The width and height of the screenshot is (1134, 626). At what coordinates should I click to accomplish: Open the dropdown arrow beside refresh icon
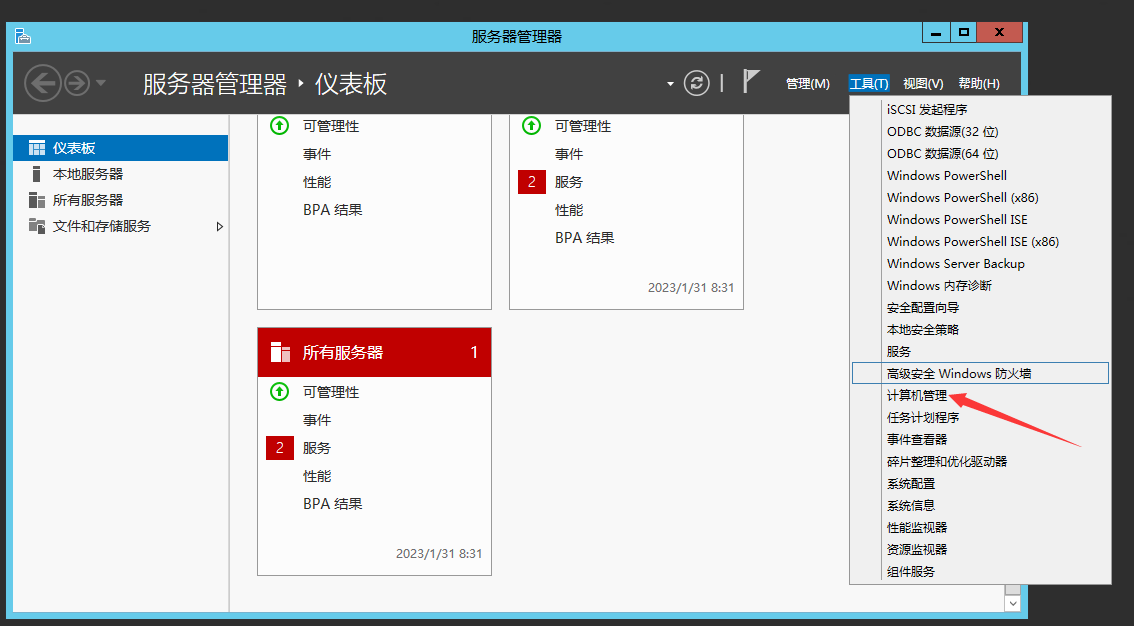[x=670, y=84]
